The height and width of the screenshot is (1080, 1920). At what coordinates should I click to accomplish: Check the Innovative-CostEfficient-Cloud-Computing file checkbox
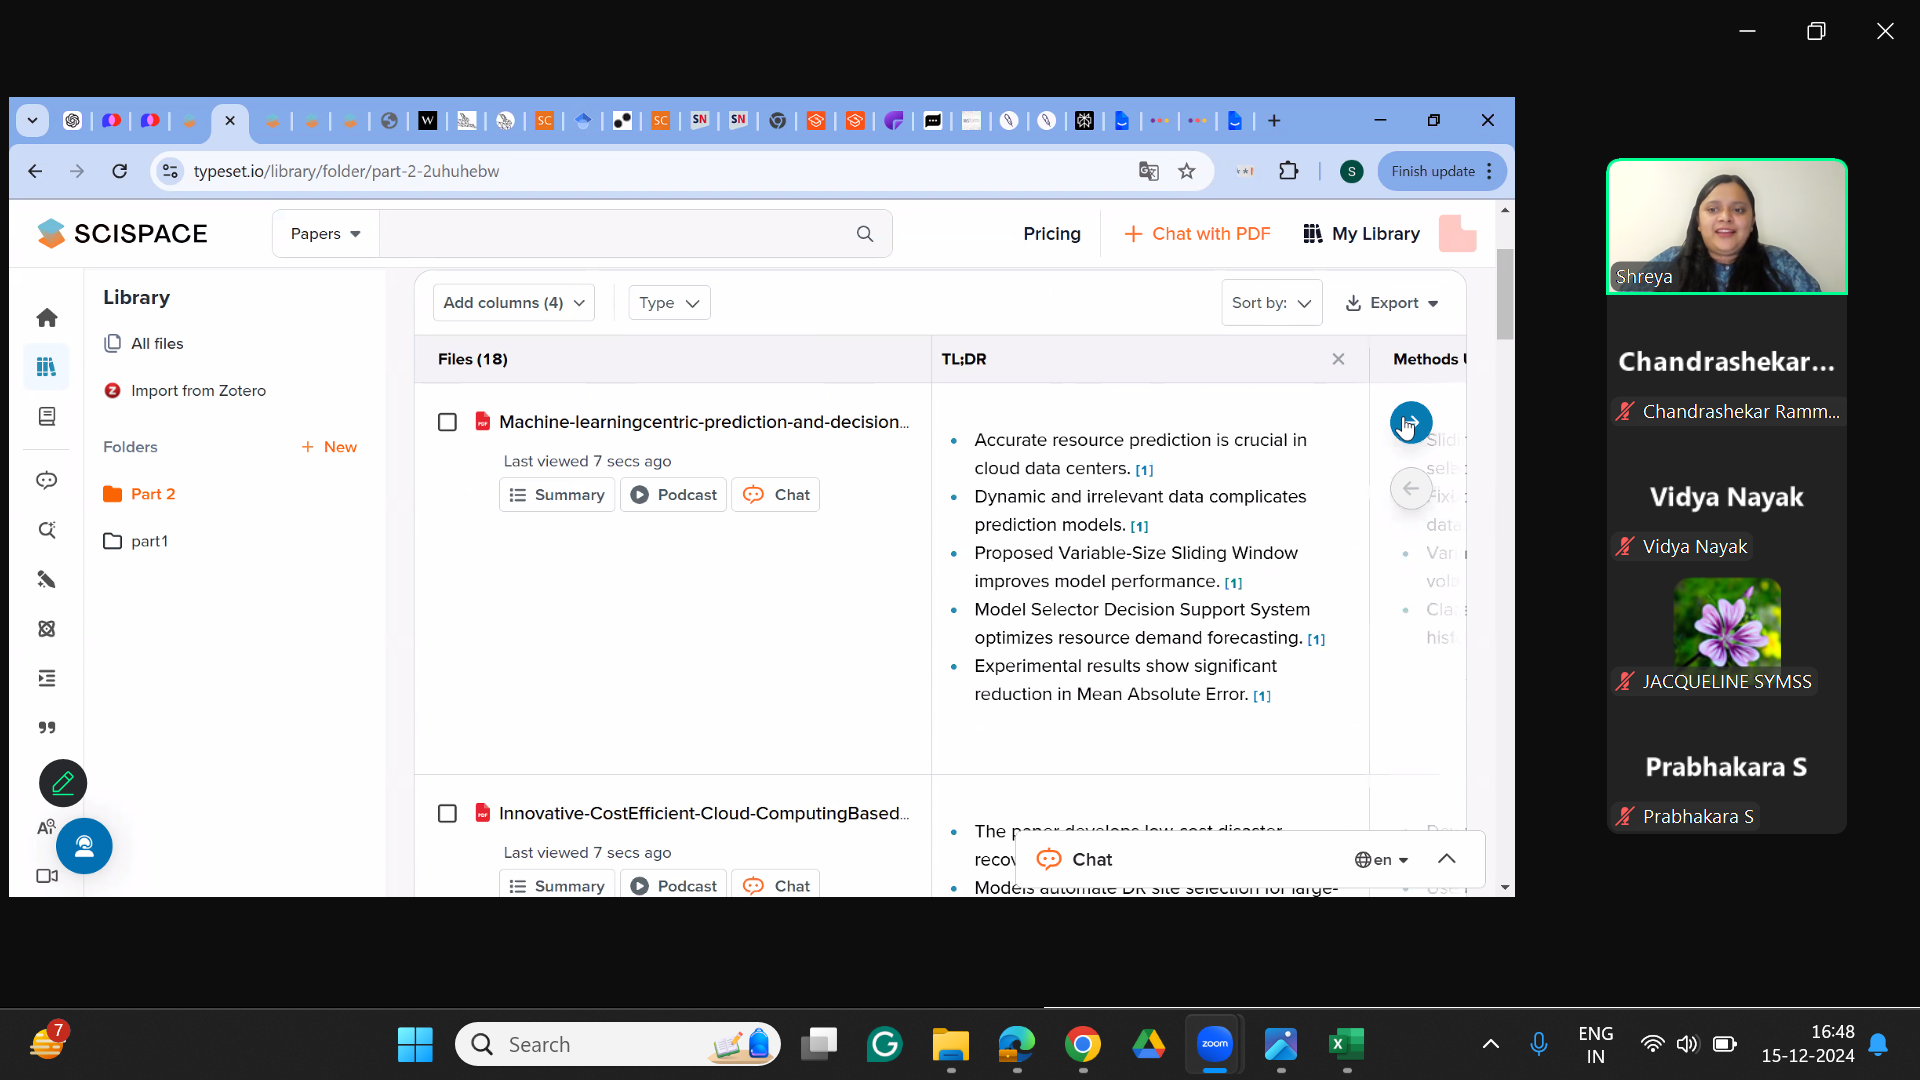point(447,814)
